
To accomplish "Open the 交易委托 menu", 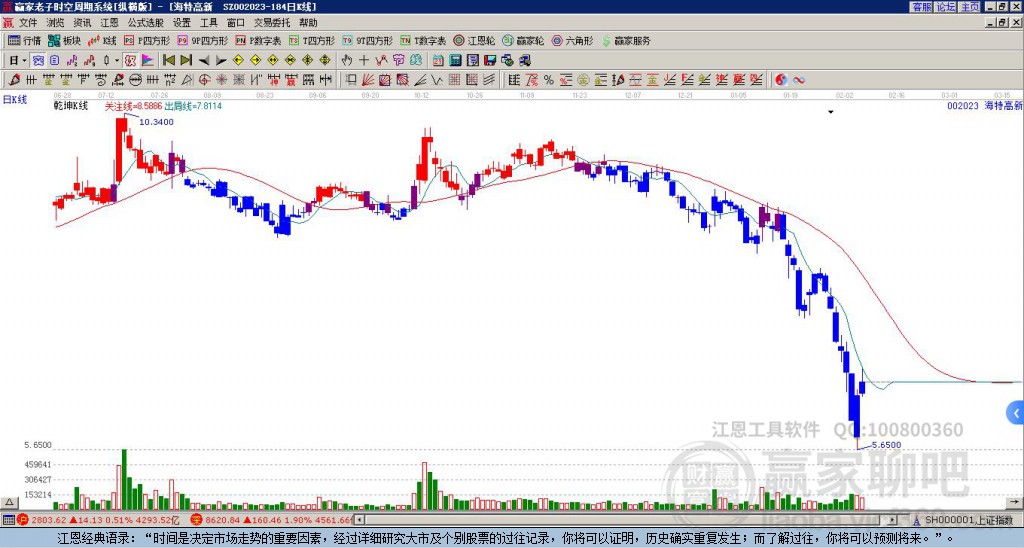I will pyautogui.click(x=272, y=23).
